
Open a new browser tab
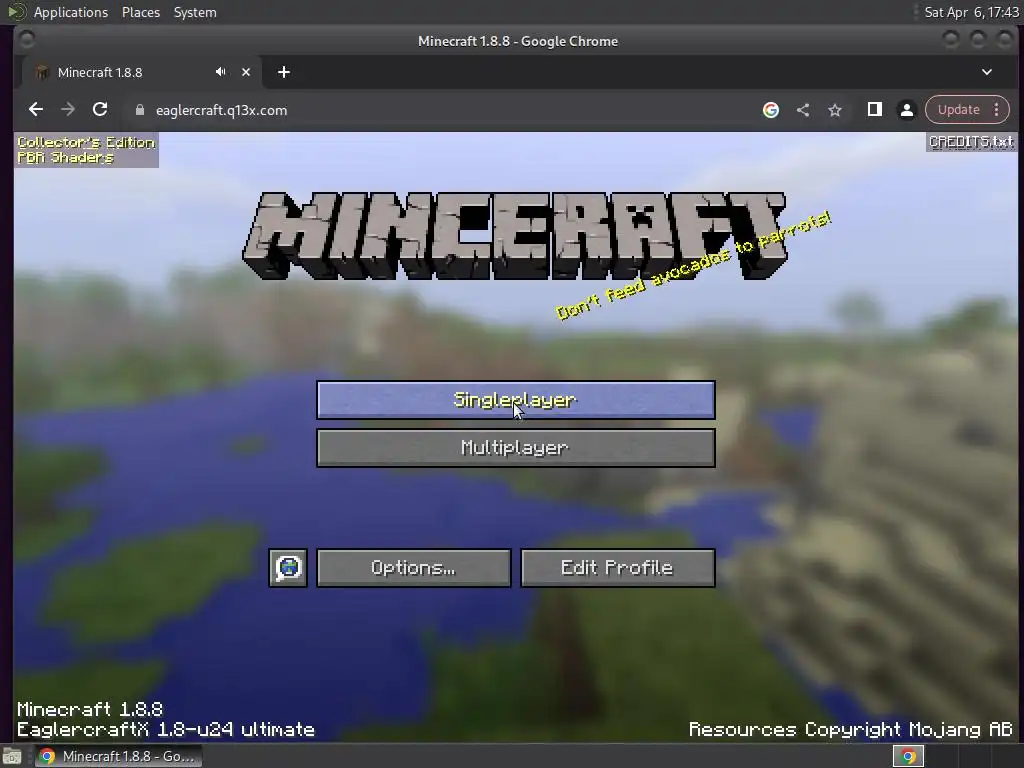point(283,72)
